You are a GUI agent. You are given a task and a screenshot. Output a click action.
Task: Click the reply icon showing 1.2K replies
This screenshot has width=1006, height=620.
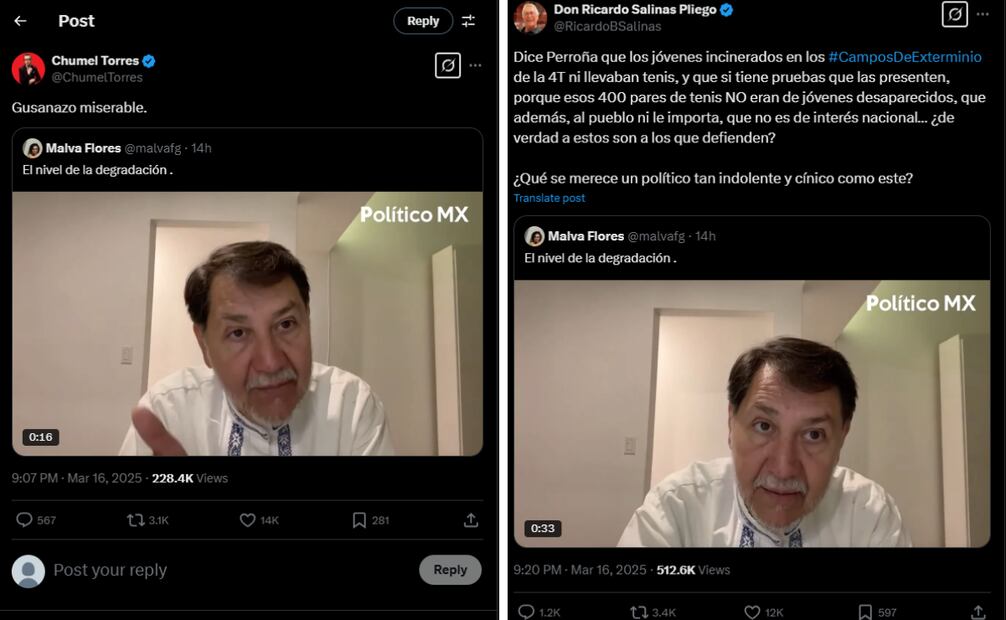(527, 611)
